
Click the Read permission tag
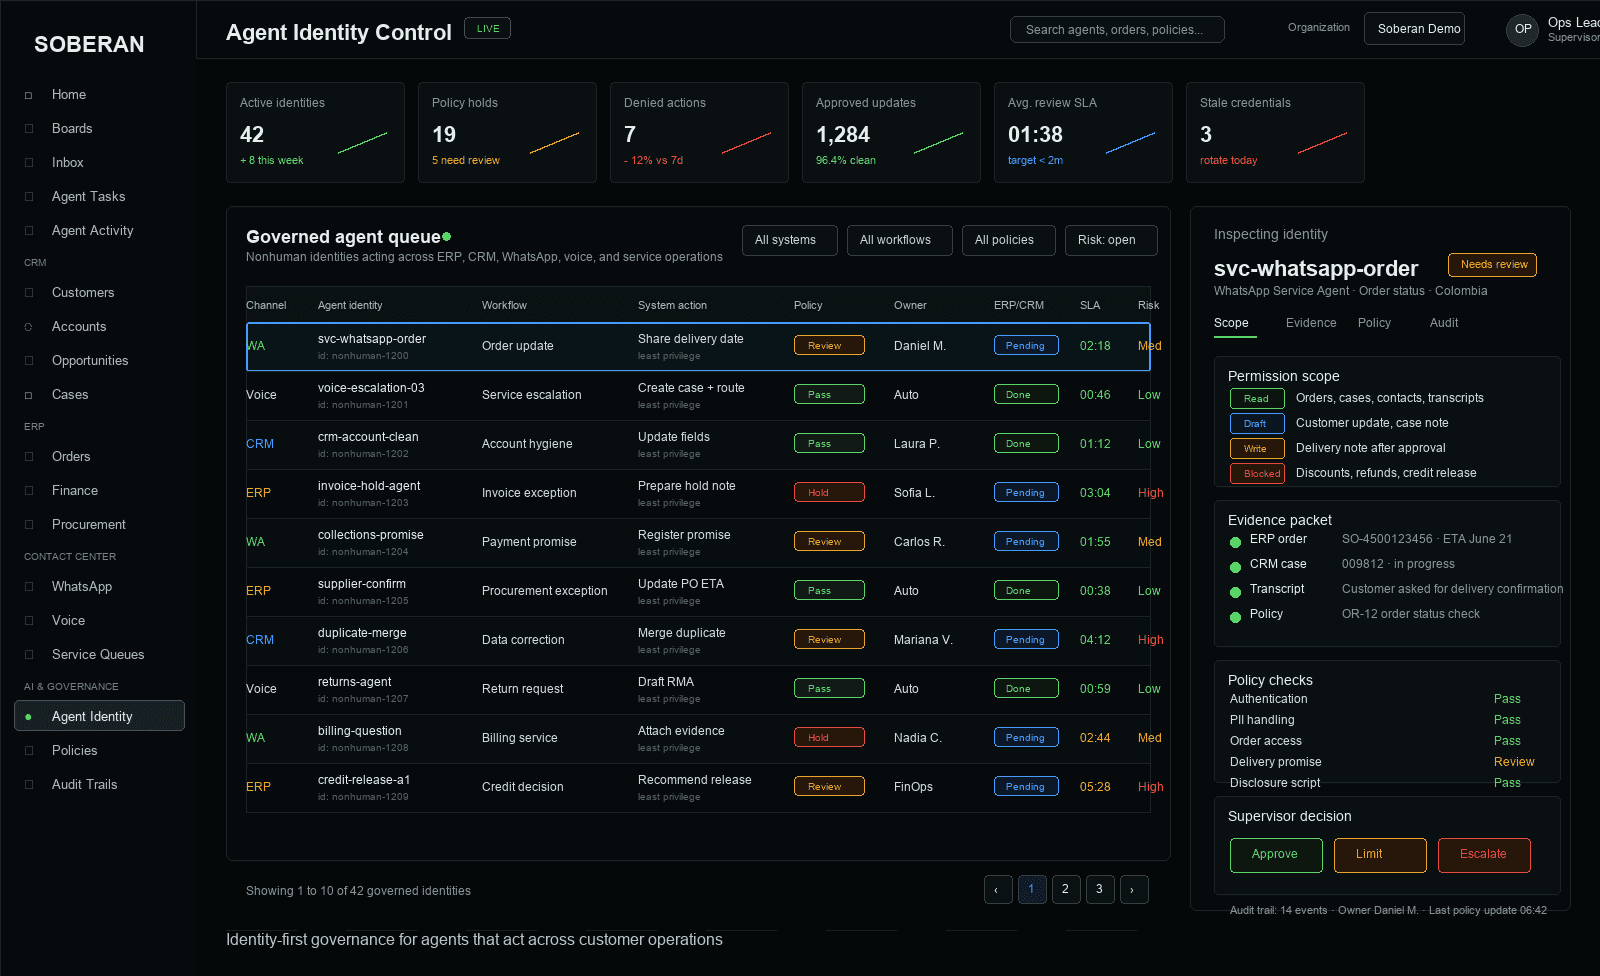[1257, 399]
